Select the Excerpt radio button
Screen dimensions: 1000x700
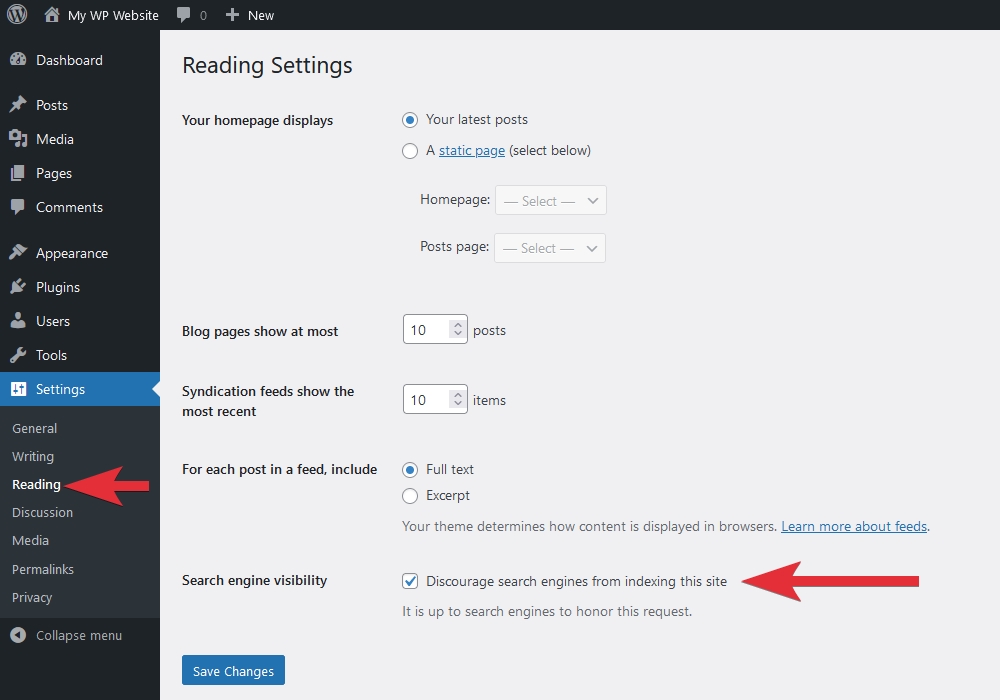410,496
